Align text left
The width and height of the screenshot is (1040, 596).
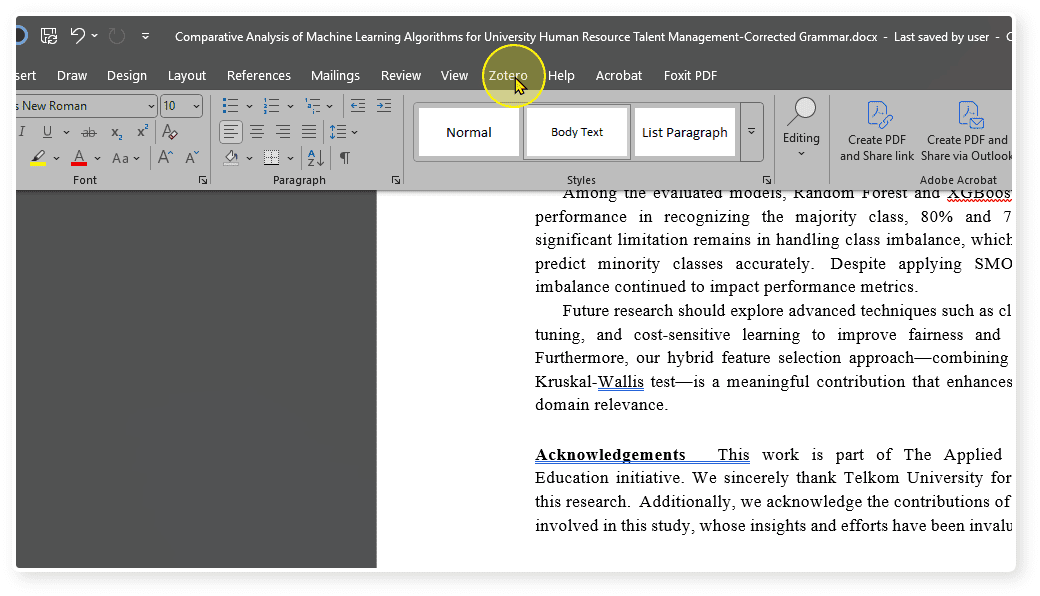(x=231, y=132)
